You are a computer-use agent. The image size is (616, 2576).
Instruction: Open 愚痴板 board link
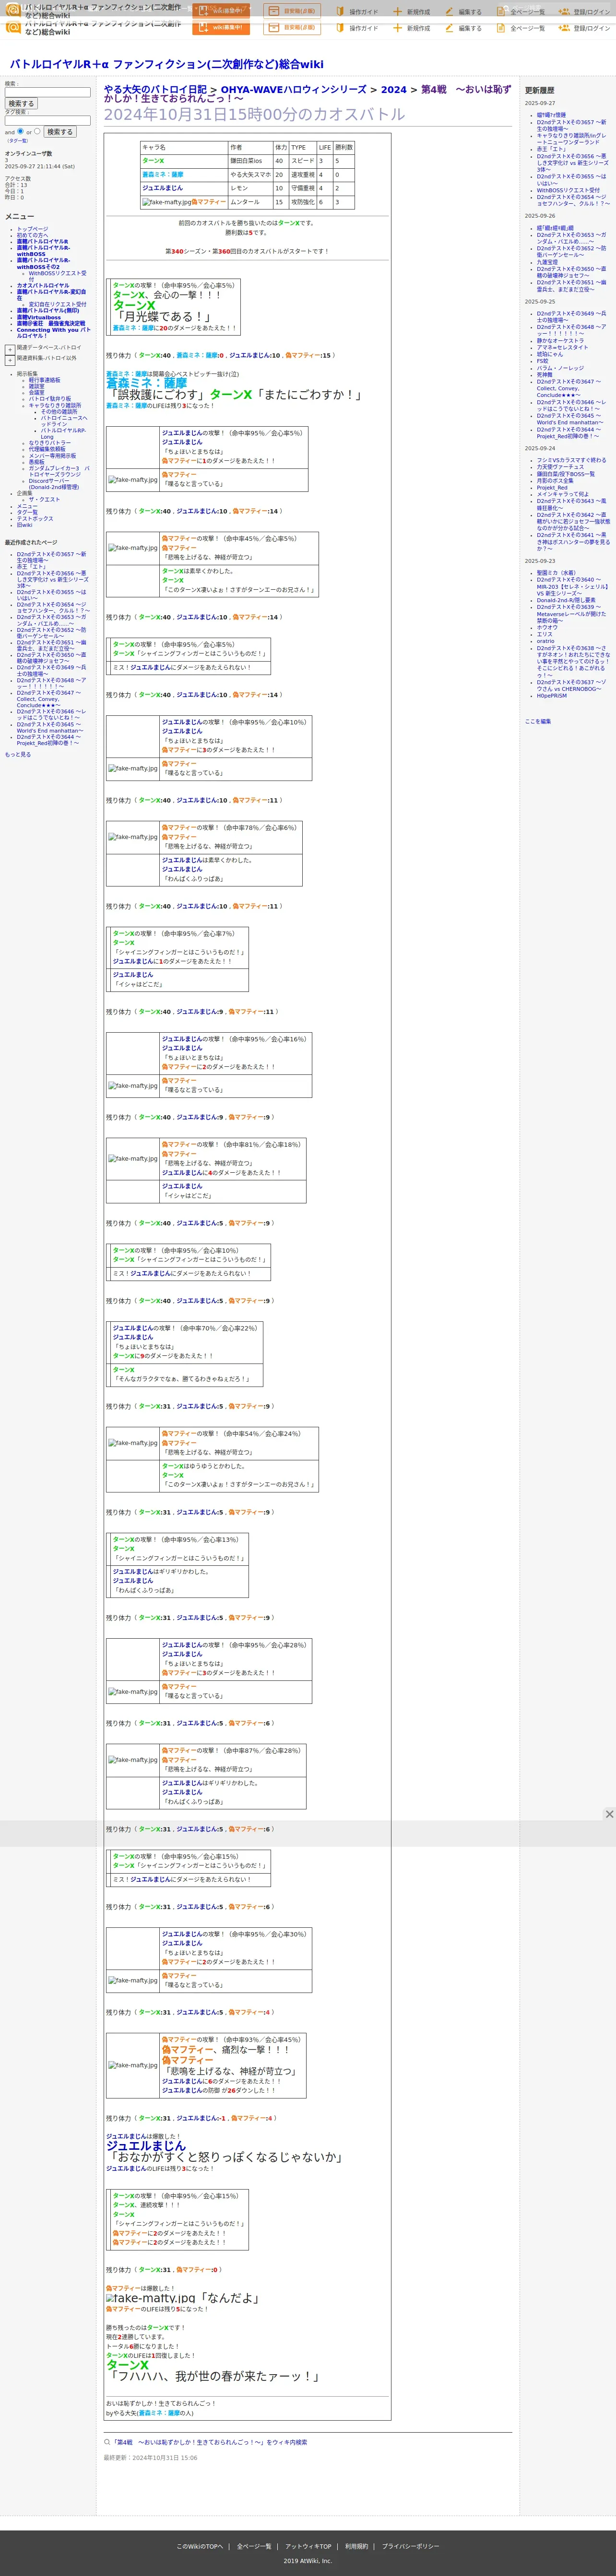[x=36, y=462]
